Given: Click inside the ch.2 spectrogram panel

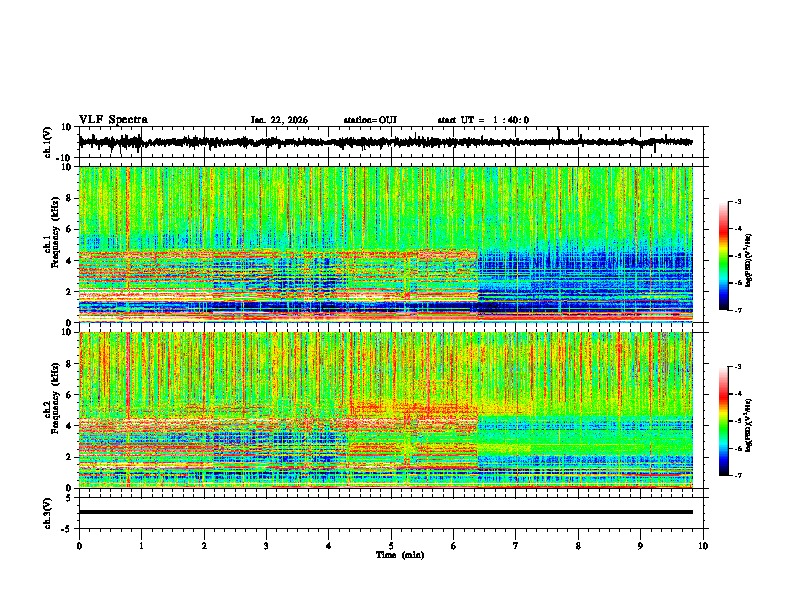Looking at the screenshot, I should [x=385, y=410].
